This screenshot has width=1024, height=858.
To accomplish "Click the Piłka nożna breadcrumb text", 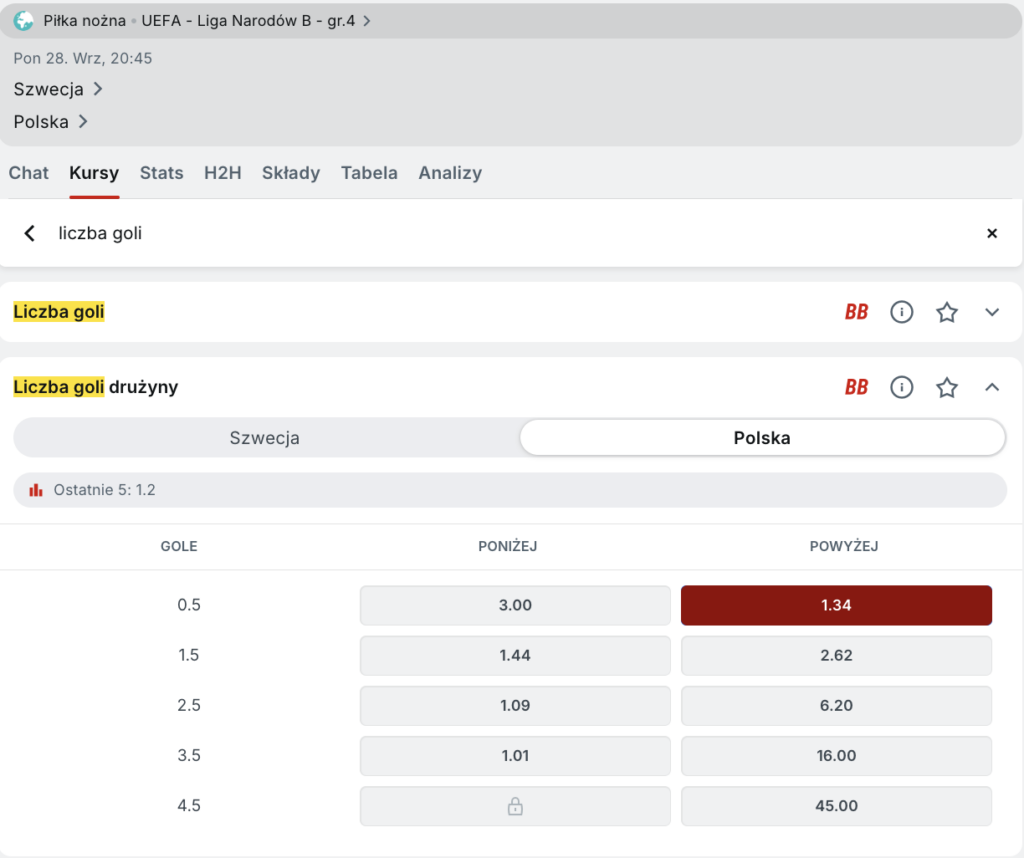I will tap(84, 21).
